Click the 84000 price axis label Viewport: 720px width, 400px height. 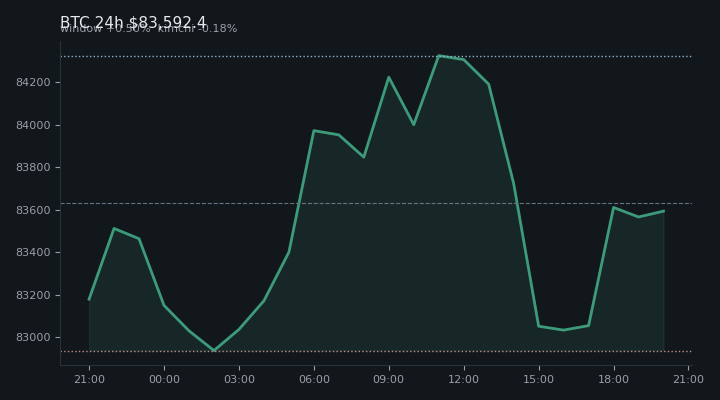click(x=33, y=125)
